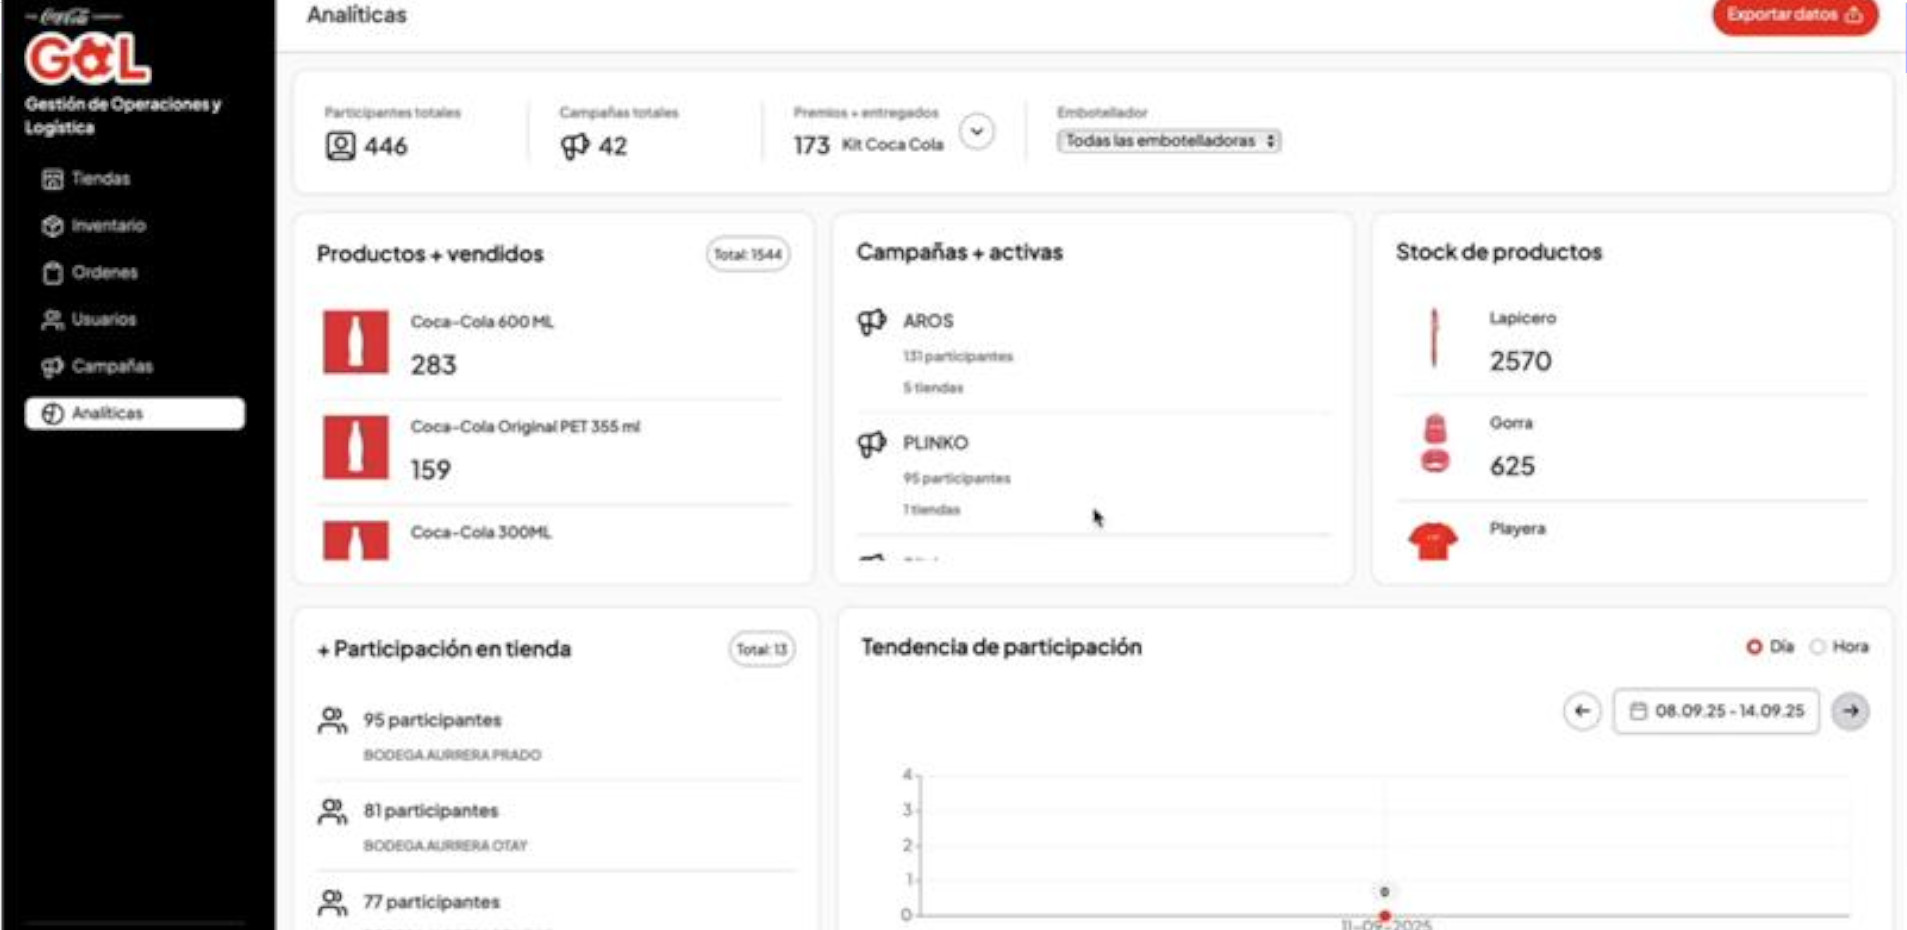This screenshot has height=930, width=1907.
Task: Click the Ordenes box icon
Action: [x=52, y=272]
